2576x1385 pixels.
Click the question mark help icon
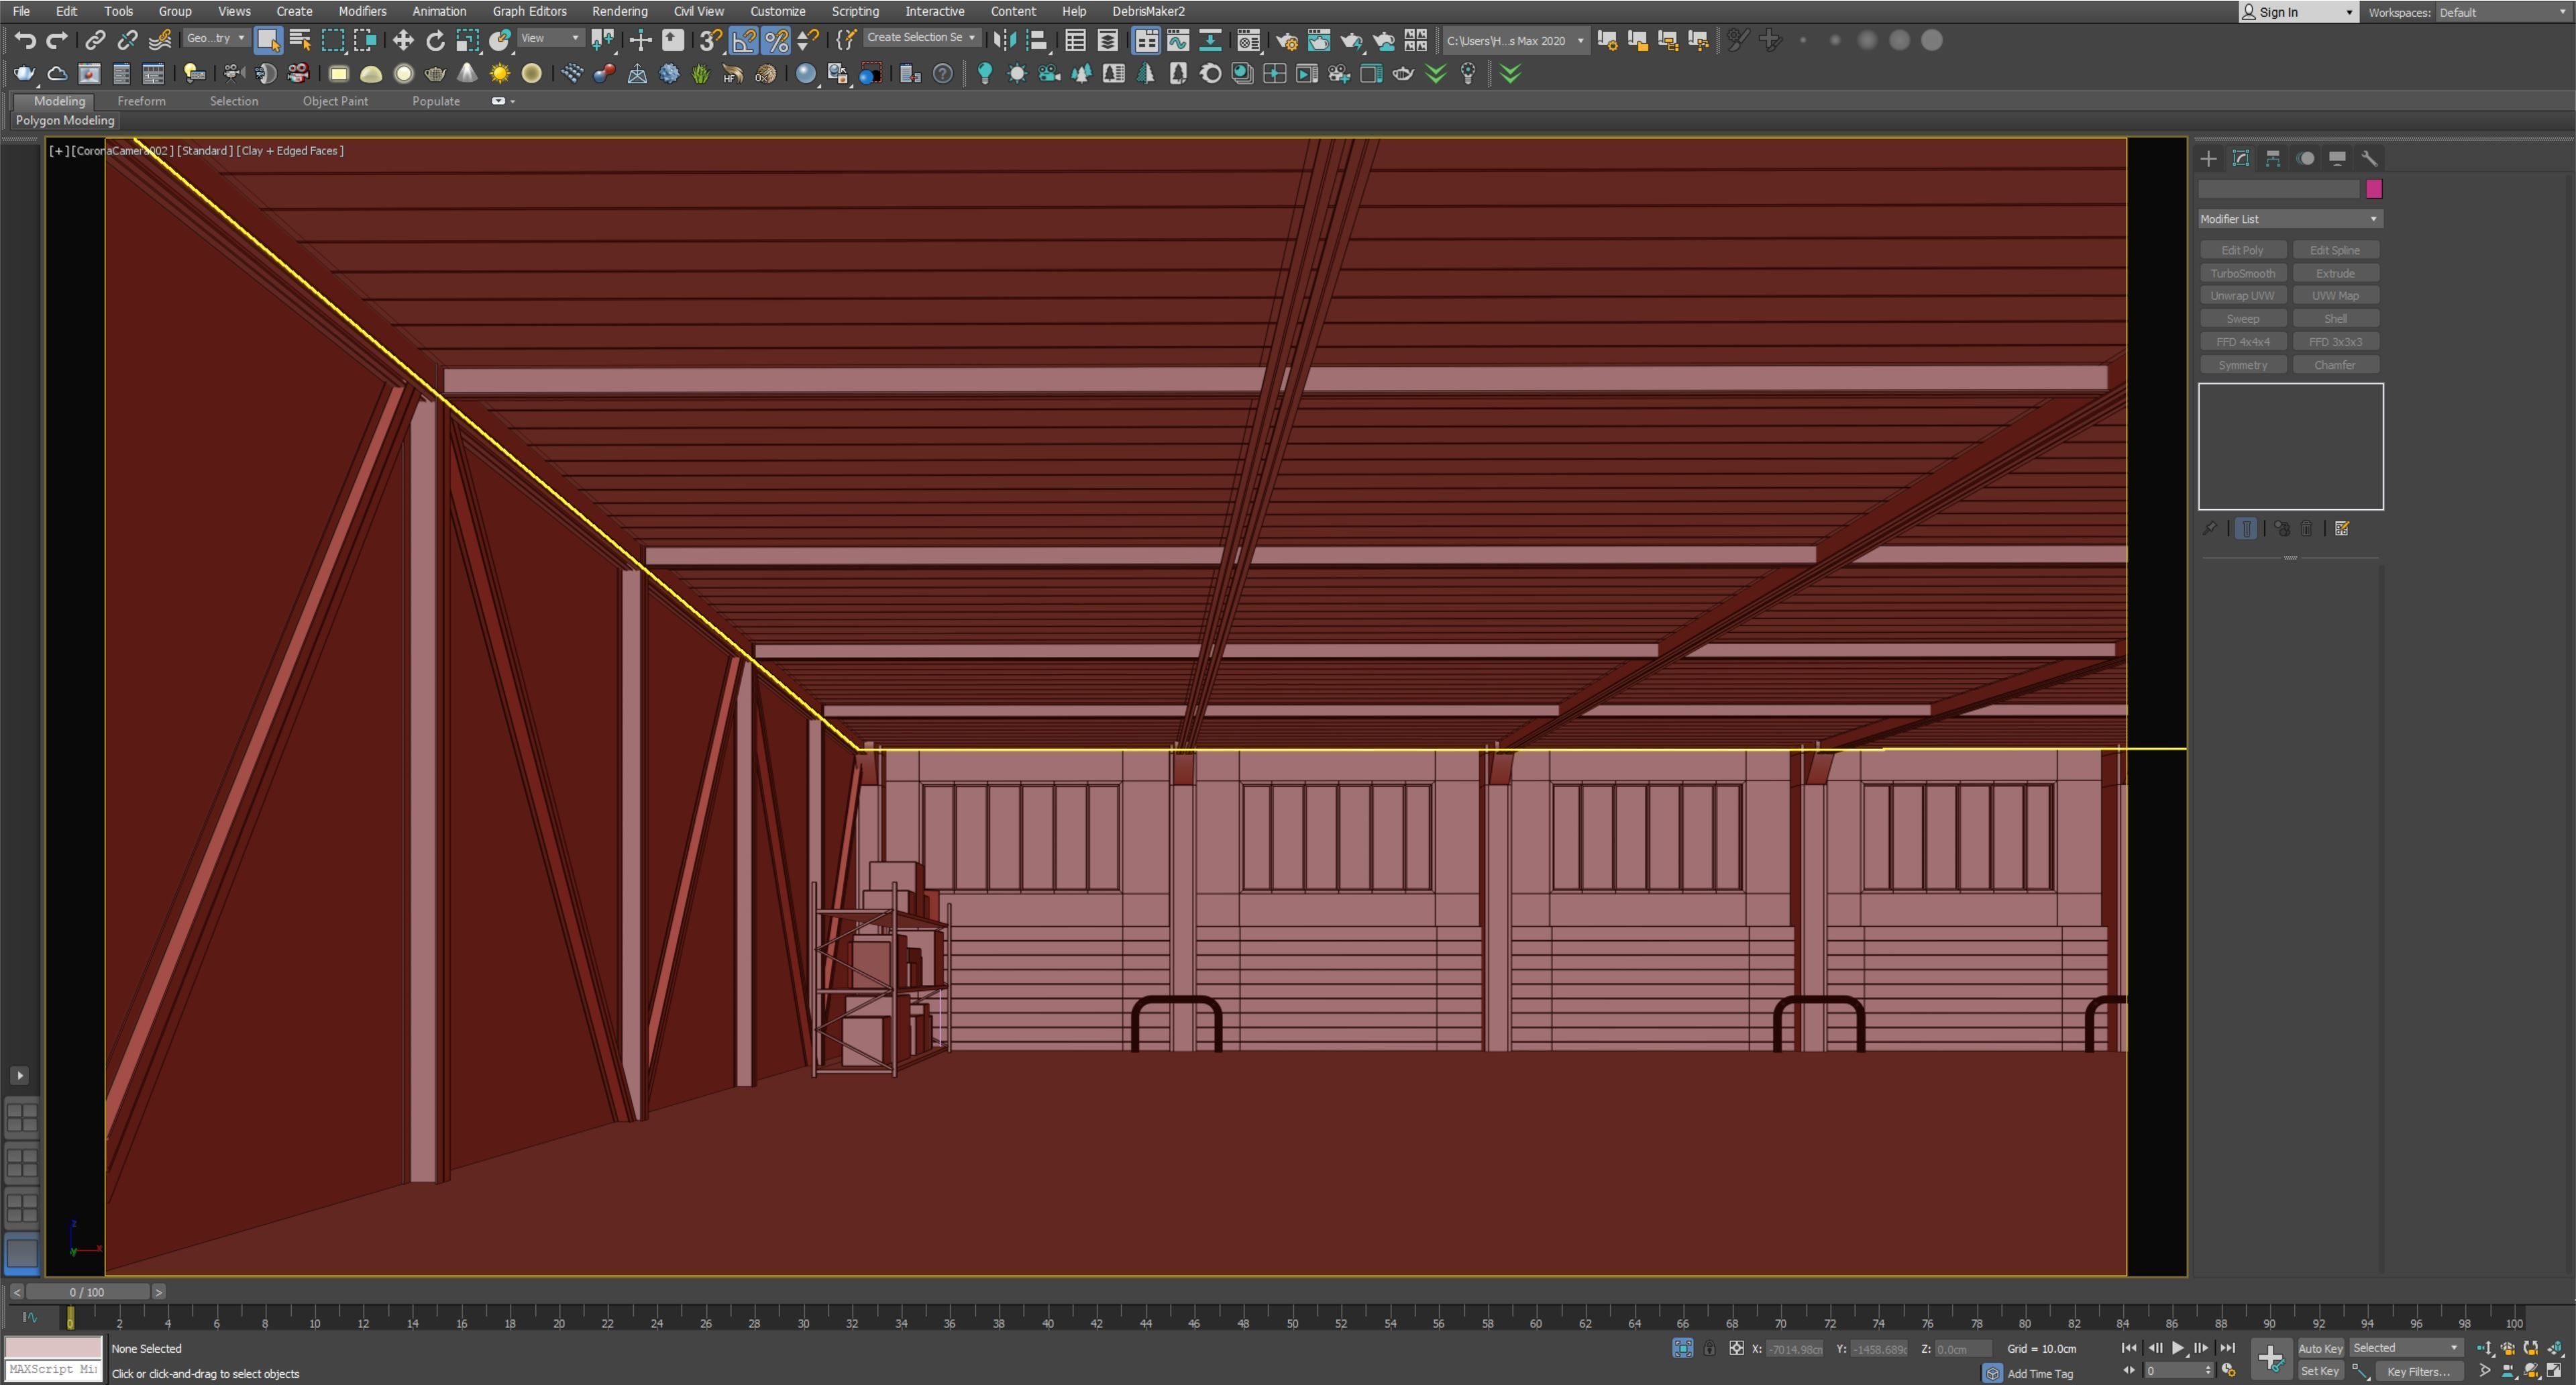[x=942, y=73]
